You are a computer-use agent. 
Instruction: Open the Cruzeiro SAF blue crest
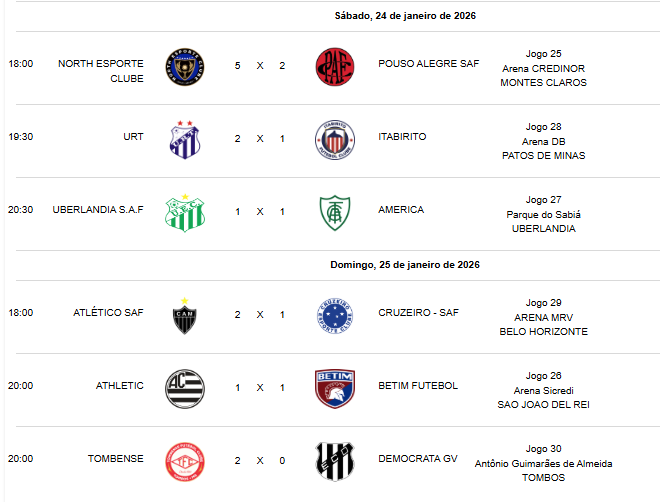[334, 314]
